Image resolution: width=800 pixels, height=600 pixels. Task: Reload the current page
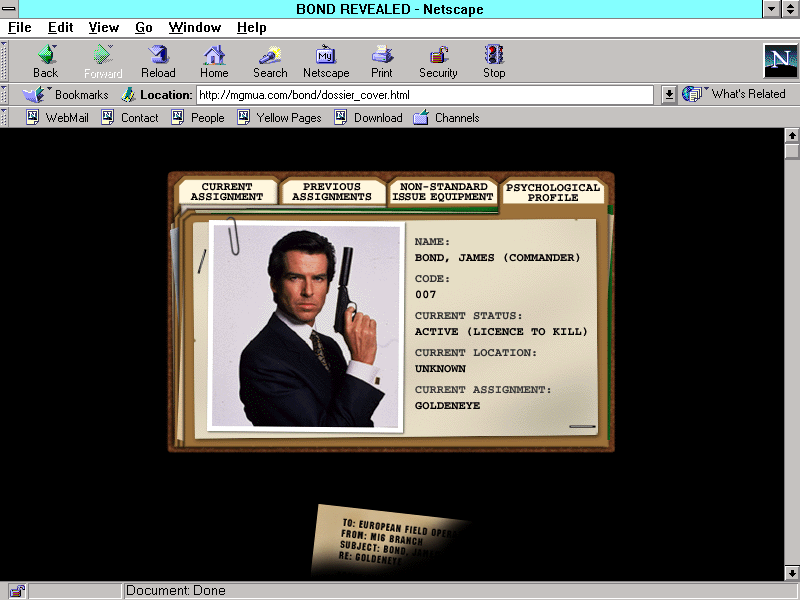tap(158, 55)
